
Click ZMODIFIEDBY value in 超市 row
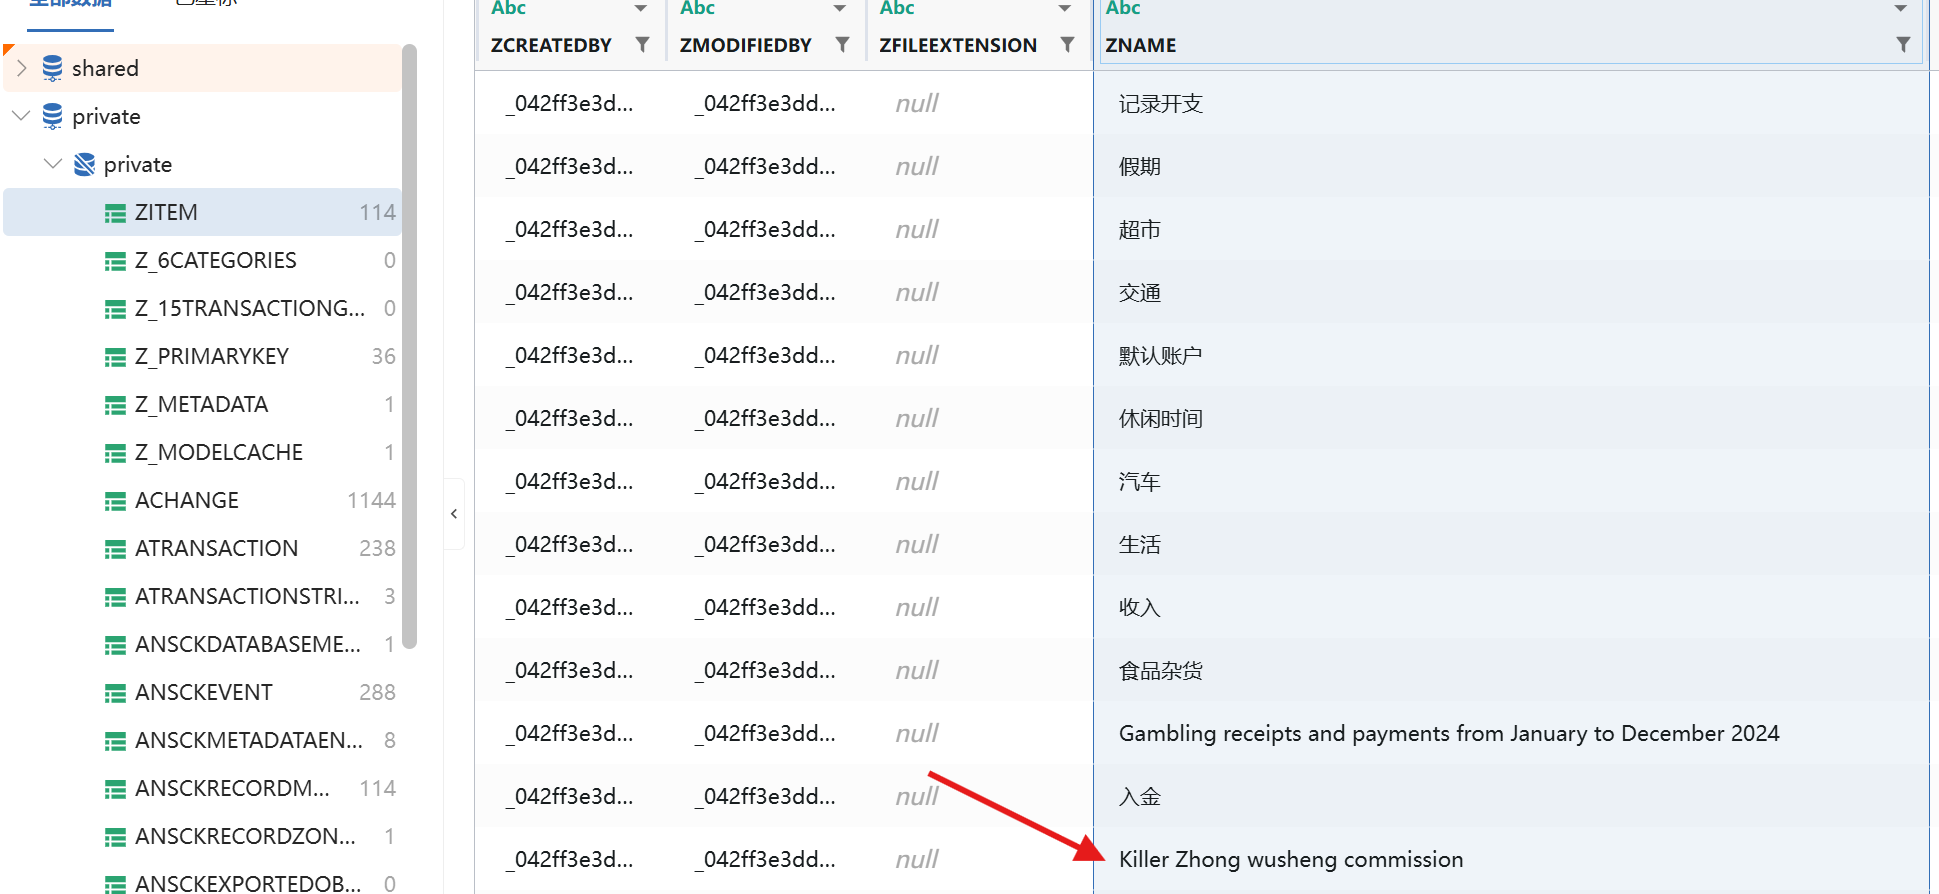(x=765, y=229)
